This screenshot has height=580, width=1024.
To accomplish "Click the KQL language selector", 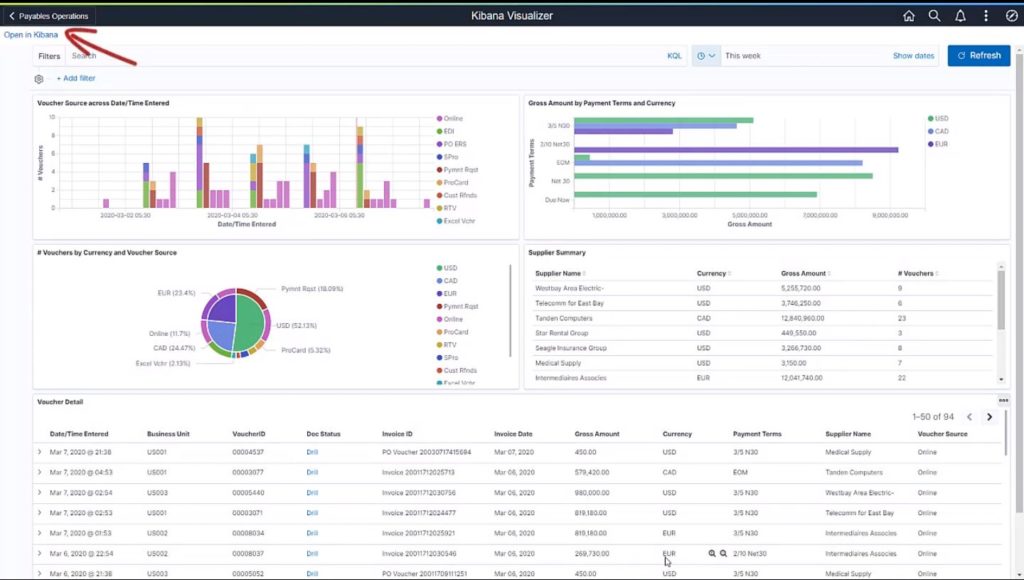I will [675, 55].
